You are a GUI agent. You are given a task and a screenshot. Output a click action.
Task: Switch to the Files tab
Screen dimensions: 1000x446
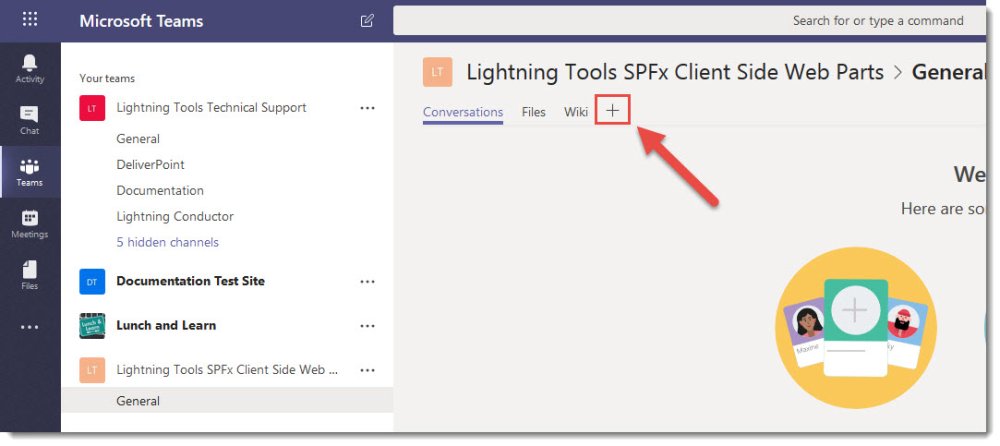pyautogui.click(x=533, y=112)
